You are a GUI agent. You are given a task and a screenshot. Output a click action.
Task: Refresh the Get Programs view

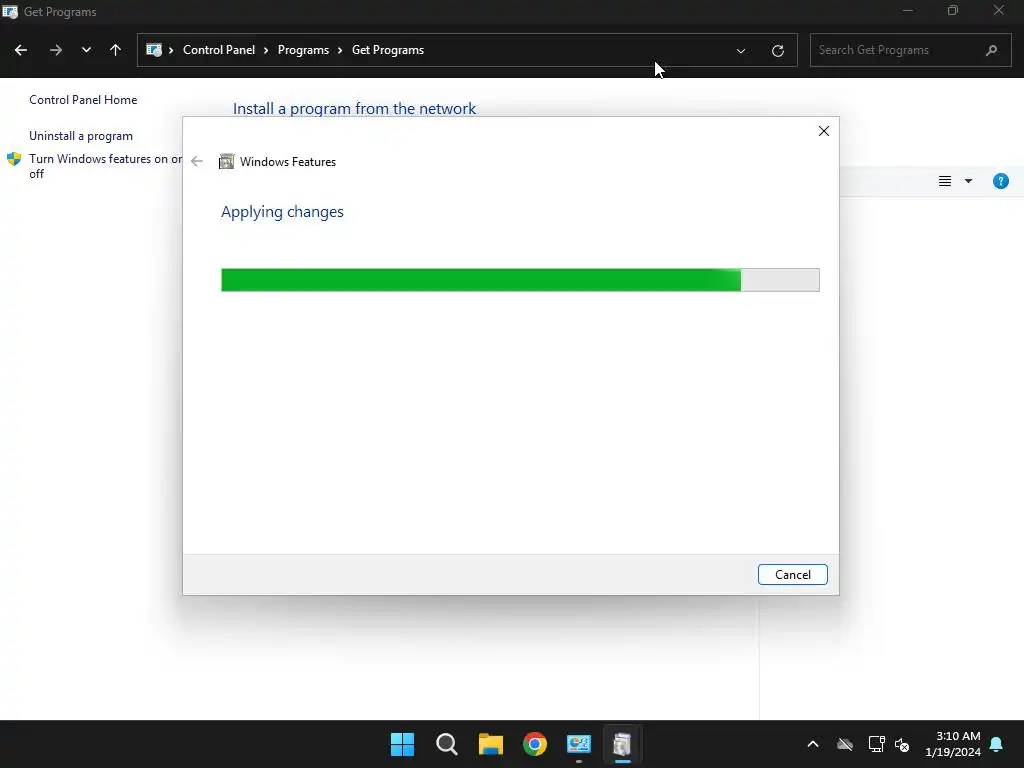pyautogui.click(x=777, y=51)
